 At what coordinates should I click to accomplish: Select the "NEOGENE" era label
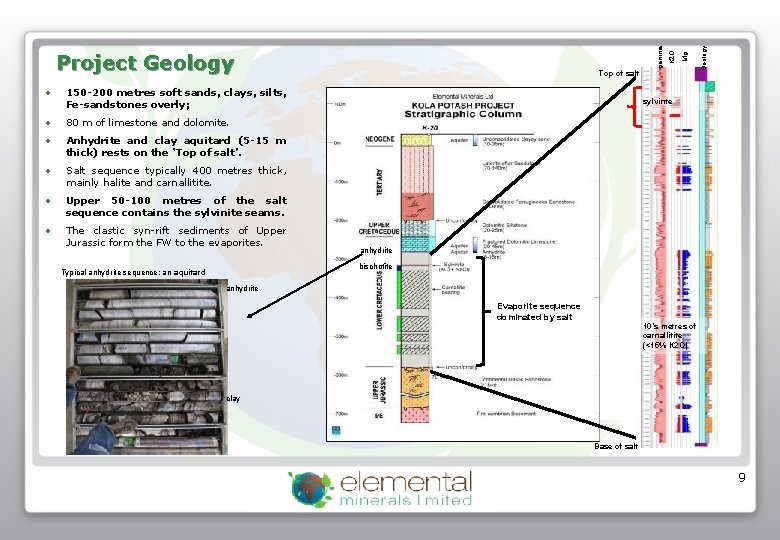point(380,139)
